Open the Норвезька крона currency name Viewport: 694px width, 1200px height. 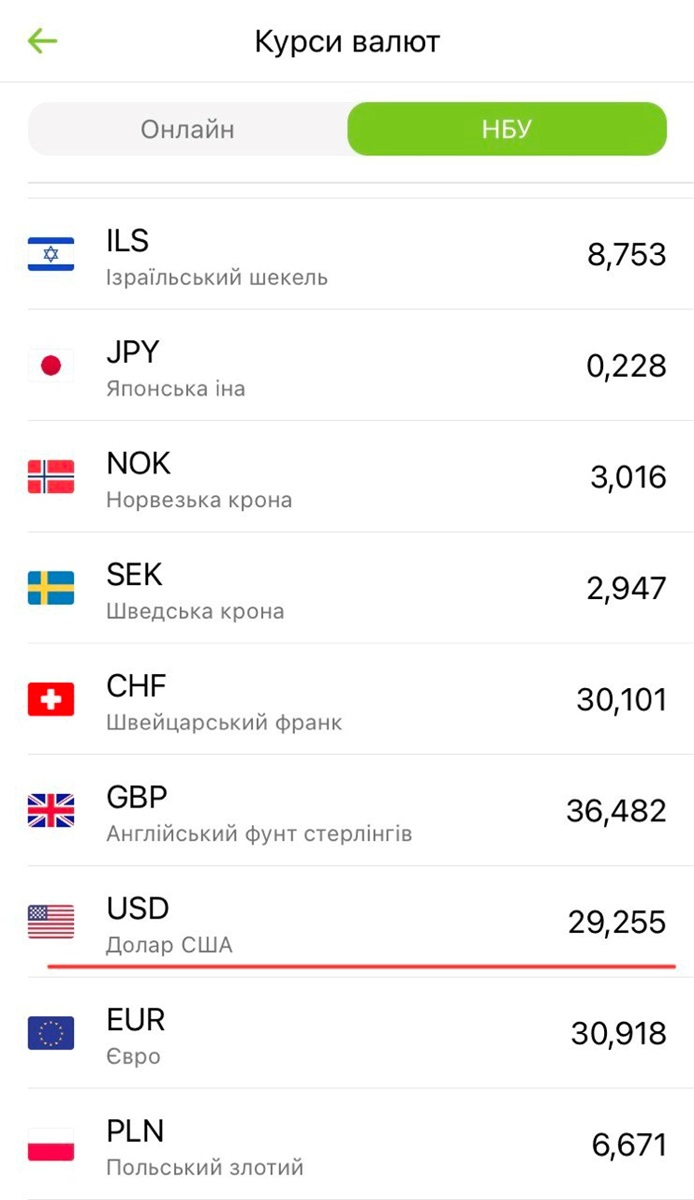point(199,499)
